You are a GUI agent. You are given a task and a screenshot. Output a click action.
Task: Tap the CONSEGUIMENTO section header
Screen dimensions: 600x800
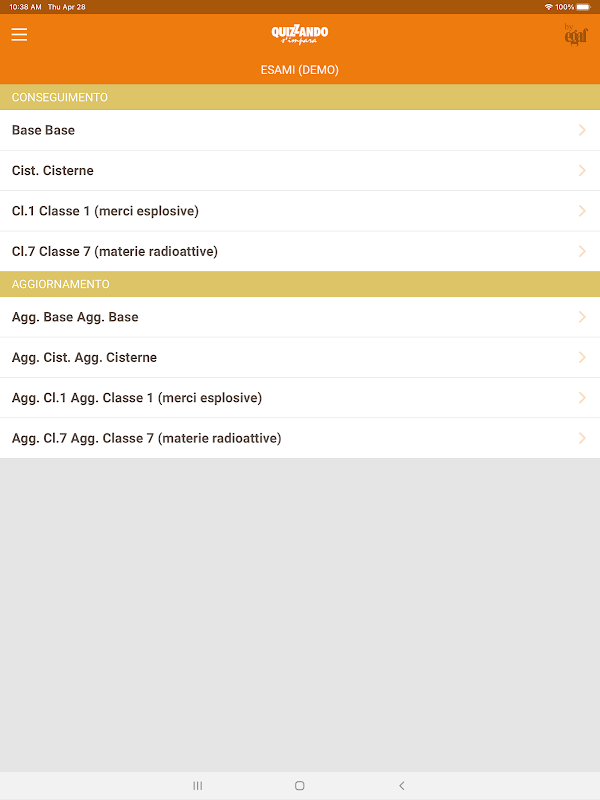60,97
